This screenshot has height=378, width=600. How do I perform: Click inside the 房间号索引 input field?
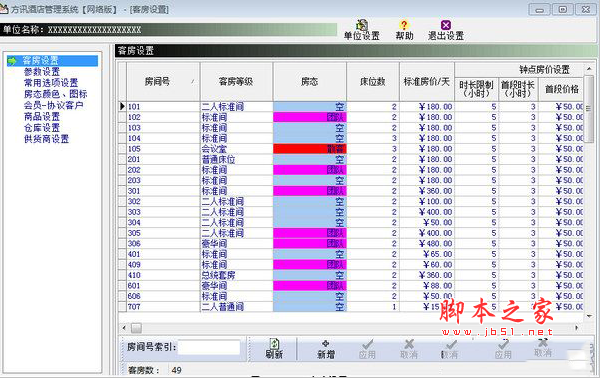click(209, 347)
